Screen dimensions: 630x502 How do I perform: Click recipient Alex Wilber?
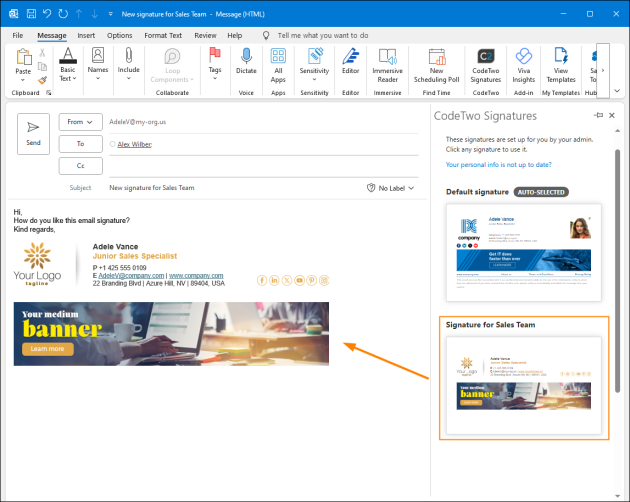coord(135,144)
